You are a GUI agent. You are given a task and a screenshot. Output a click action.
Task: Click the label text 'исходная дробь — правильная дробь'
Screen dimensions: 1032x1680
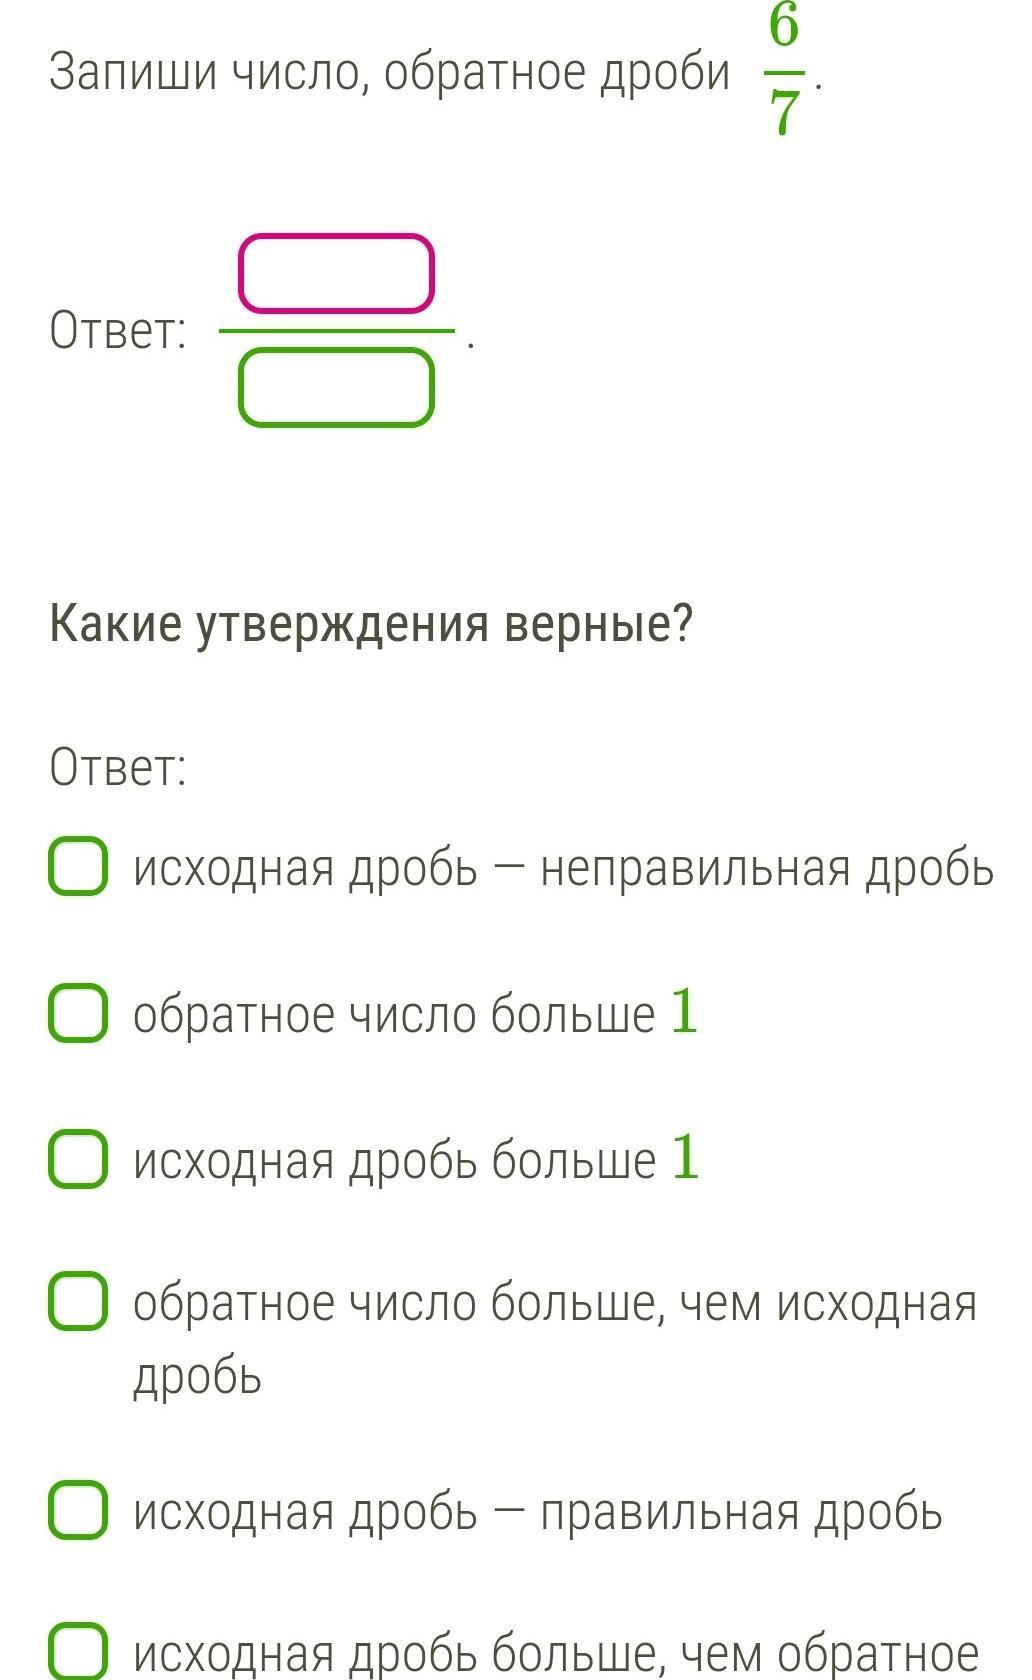pyautogui.click(x=538, y=1512)
